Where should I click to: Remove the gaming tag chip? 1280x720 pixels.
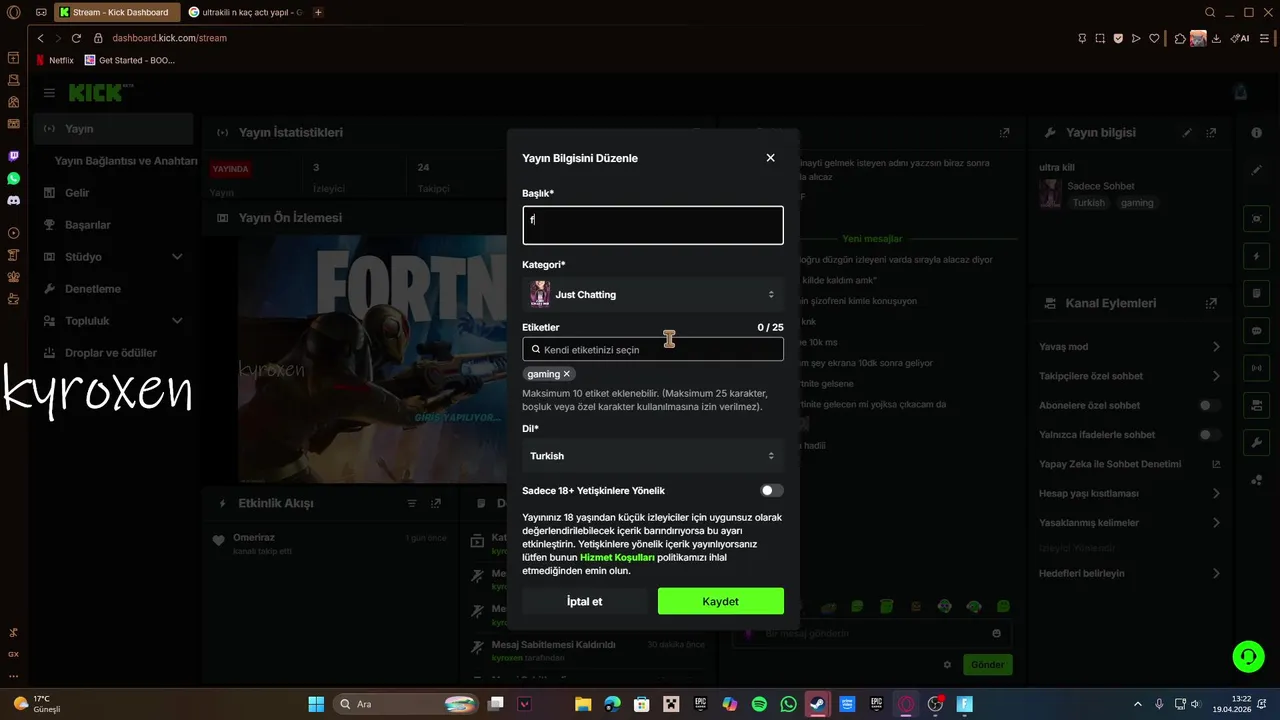coord(567,374)
